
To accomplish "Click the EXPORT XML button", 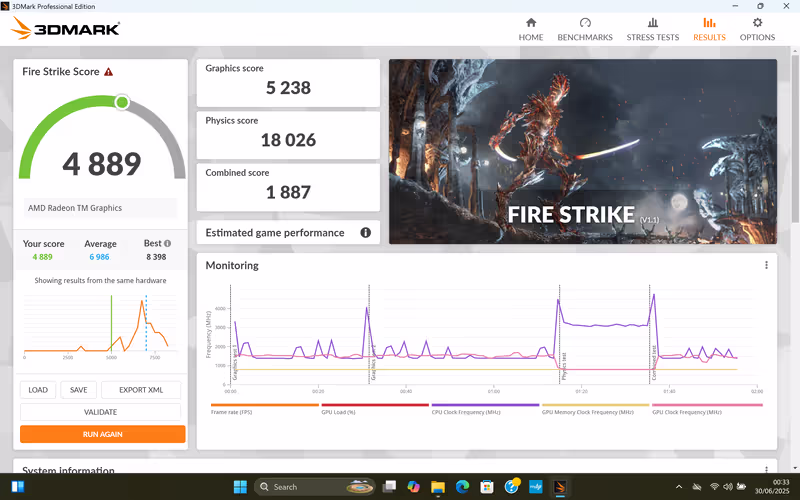I will pos(141,390).
